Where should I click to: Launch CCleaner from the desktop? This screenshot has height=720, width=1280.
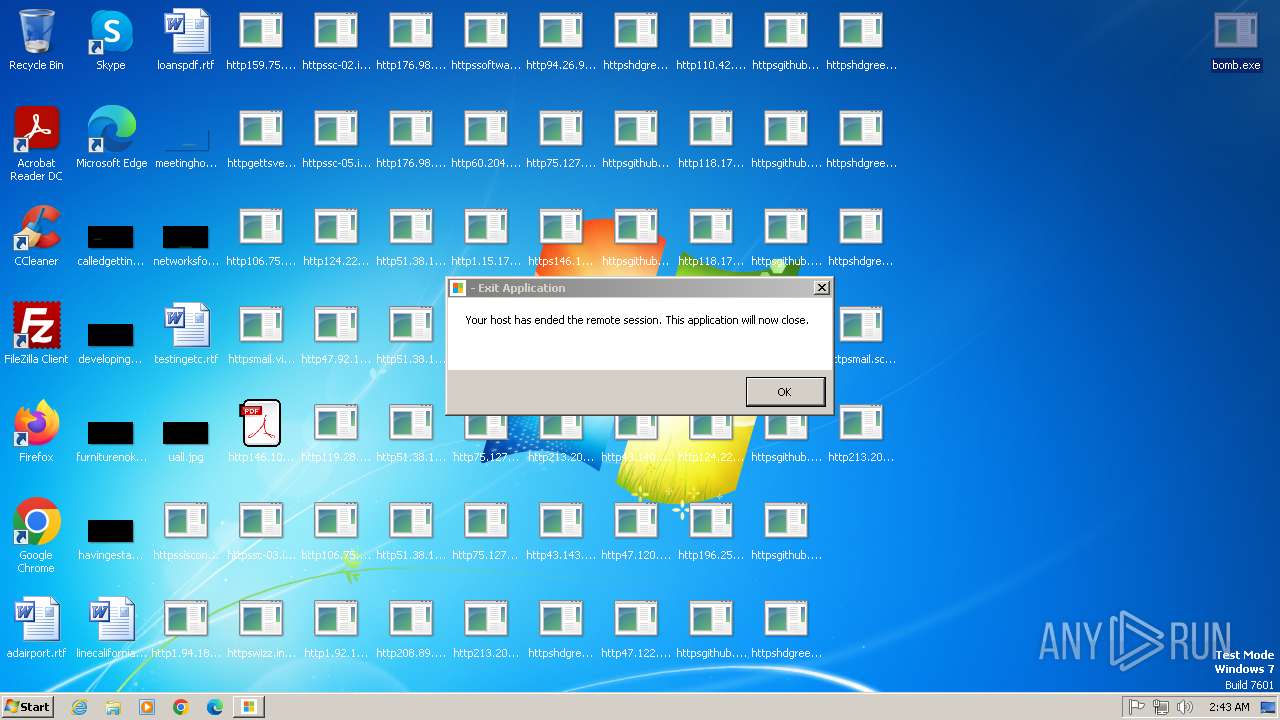(x=36, y=236)
